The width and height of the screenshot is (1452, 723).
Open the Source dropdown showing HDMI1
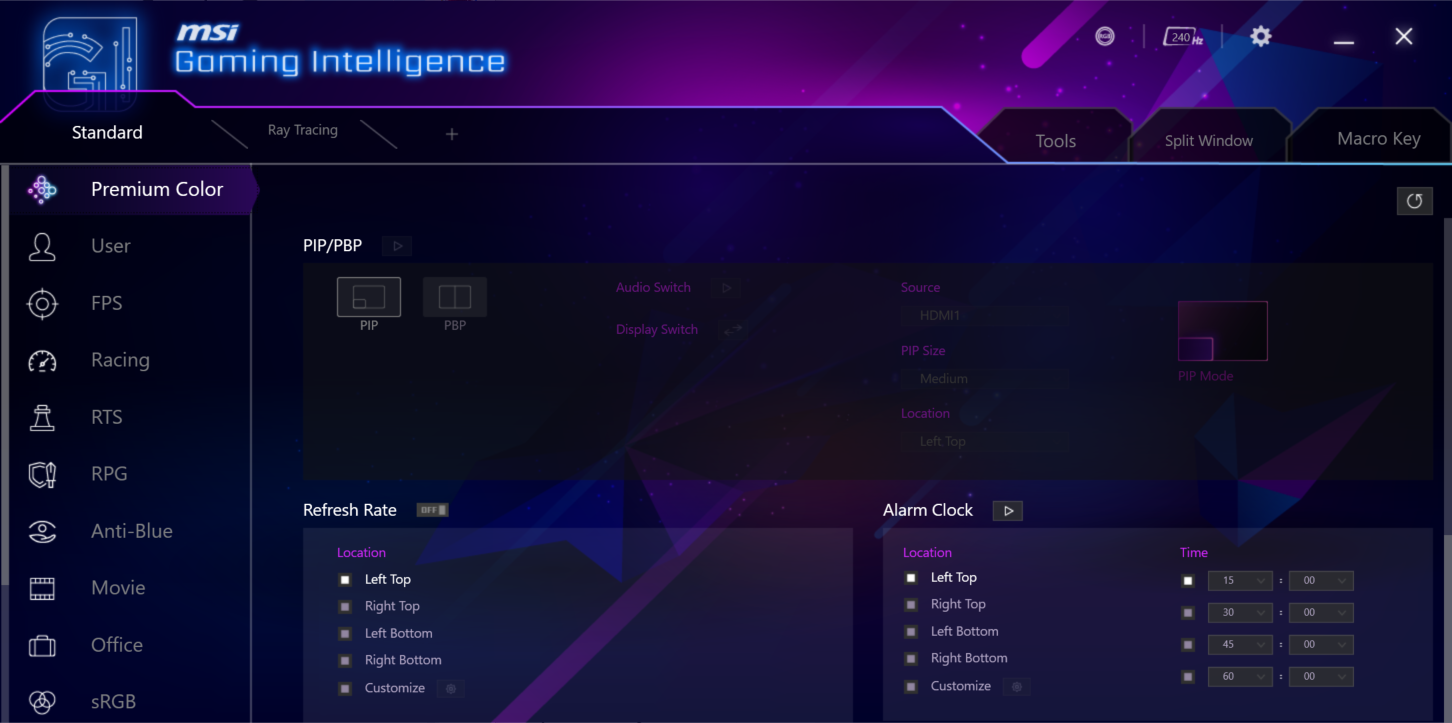coord(983,315)
